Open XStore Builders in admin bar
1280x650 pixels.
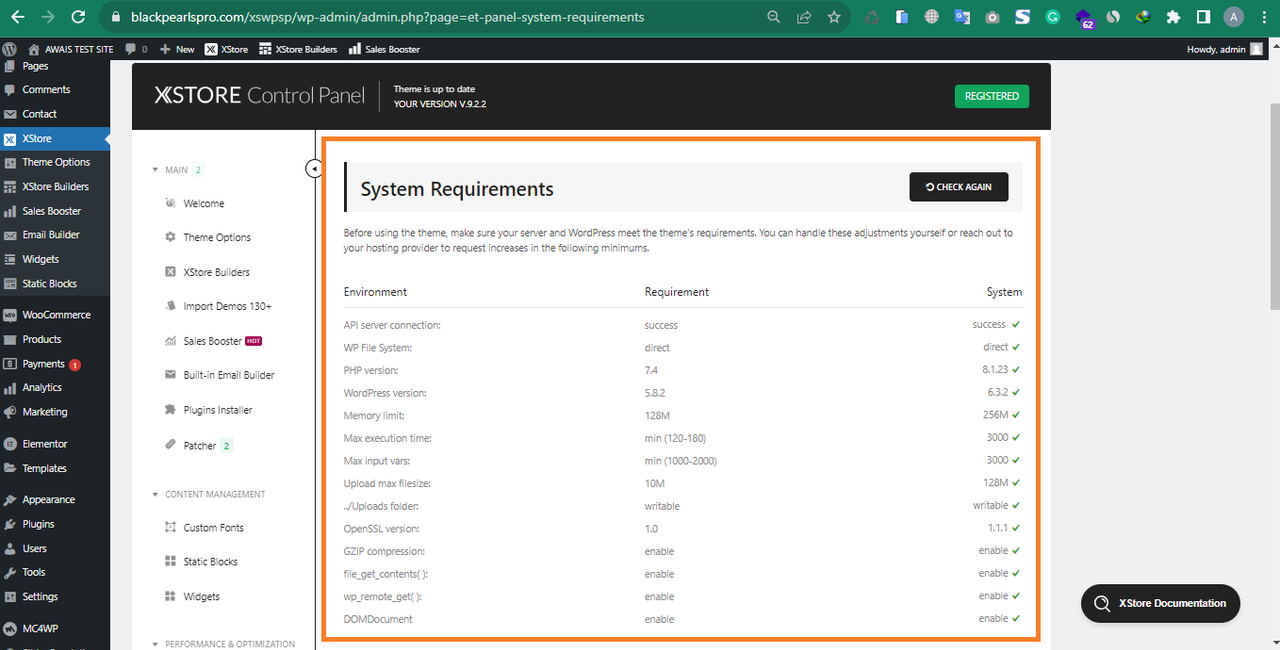(299, 49)
